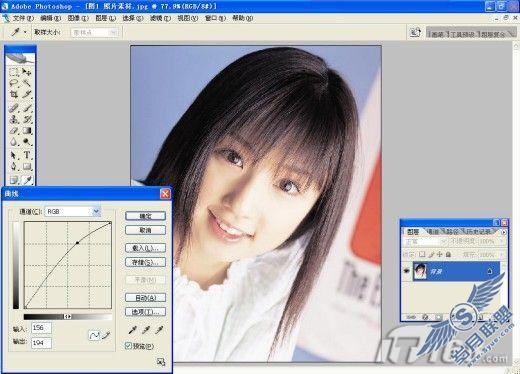This screenshot has height=374, width=520.
Task: Click the black control point on curve
Action: click(77, 243)
